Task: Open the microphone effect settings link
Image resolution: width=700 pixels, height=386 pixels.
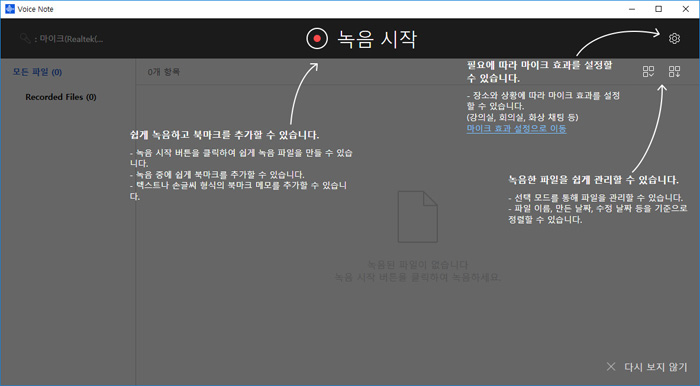Action: (x=517, y=129)
